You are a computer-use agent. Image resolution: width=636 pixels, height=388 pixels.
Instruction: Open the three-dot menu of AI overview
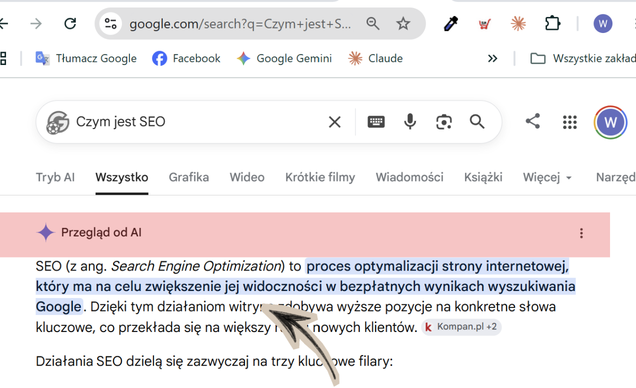click(x=581, y=233)
